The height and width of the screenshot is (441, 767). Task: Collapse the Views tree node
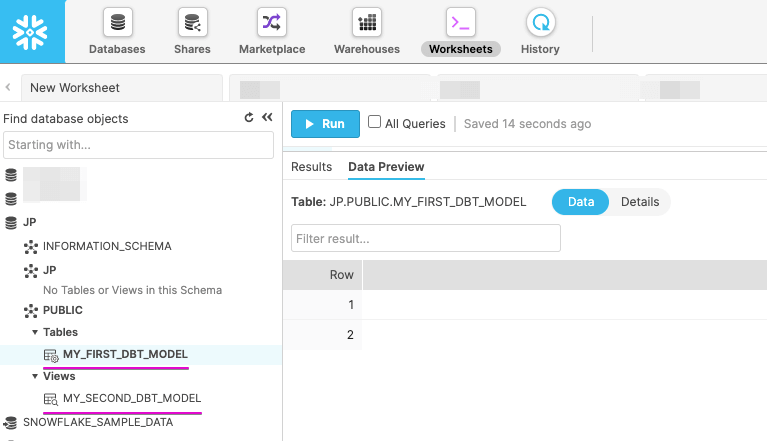[x=35, y=376]
